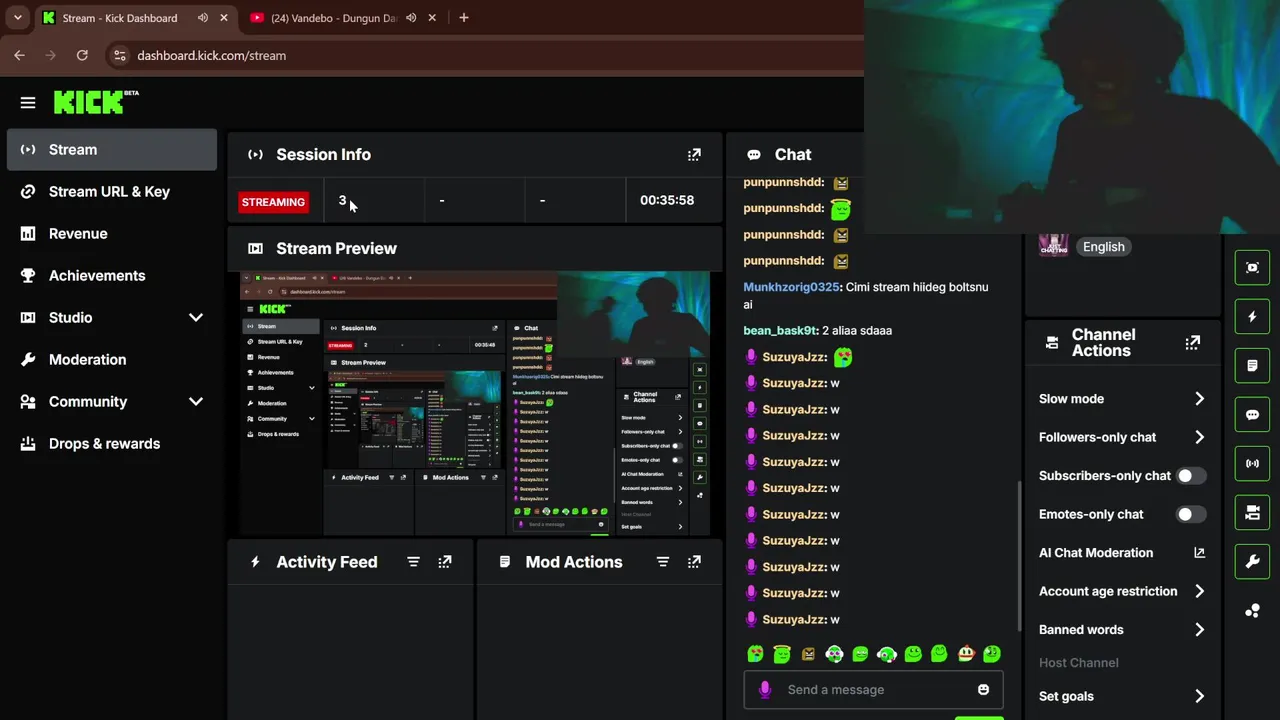
Task: Open the hamburger menu beside the Kick logo
Action: (28, 103)
